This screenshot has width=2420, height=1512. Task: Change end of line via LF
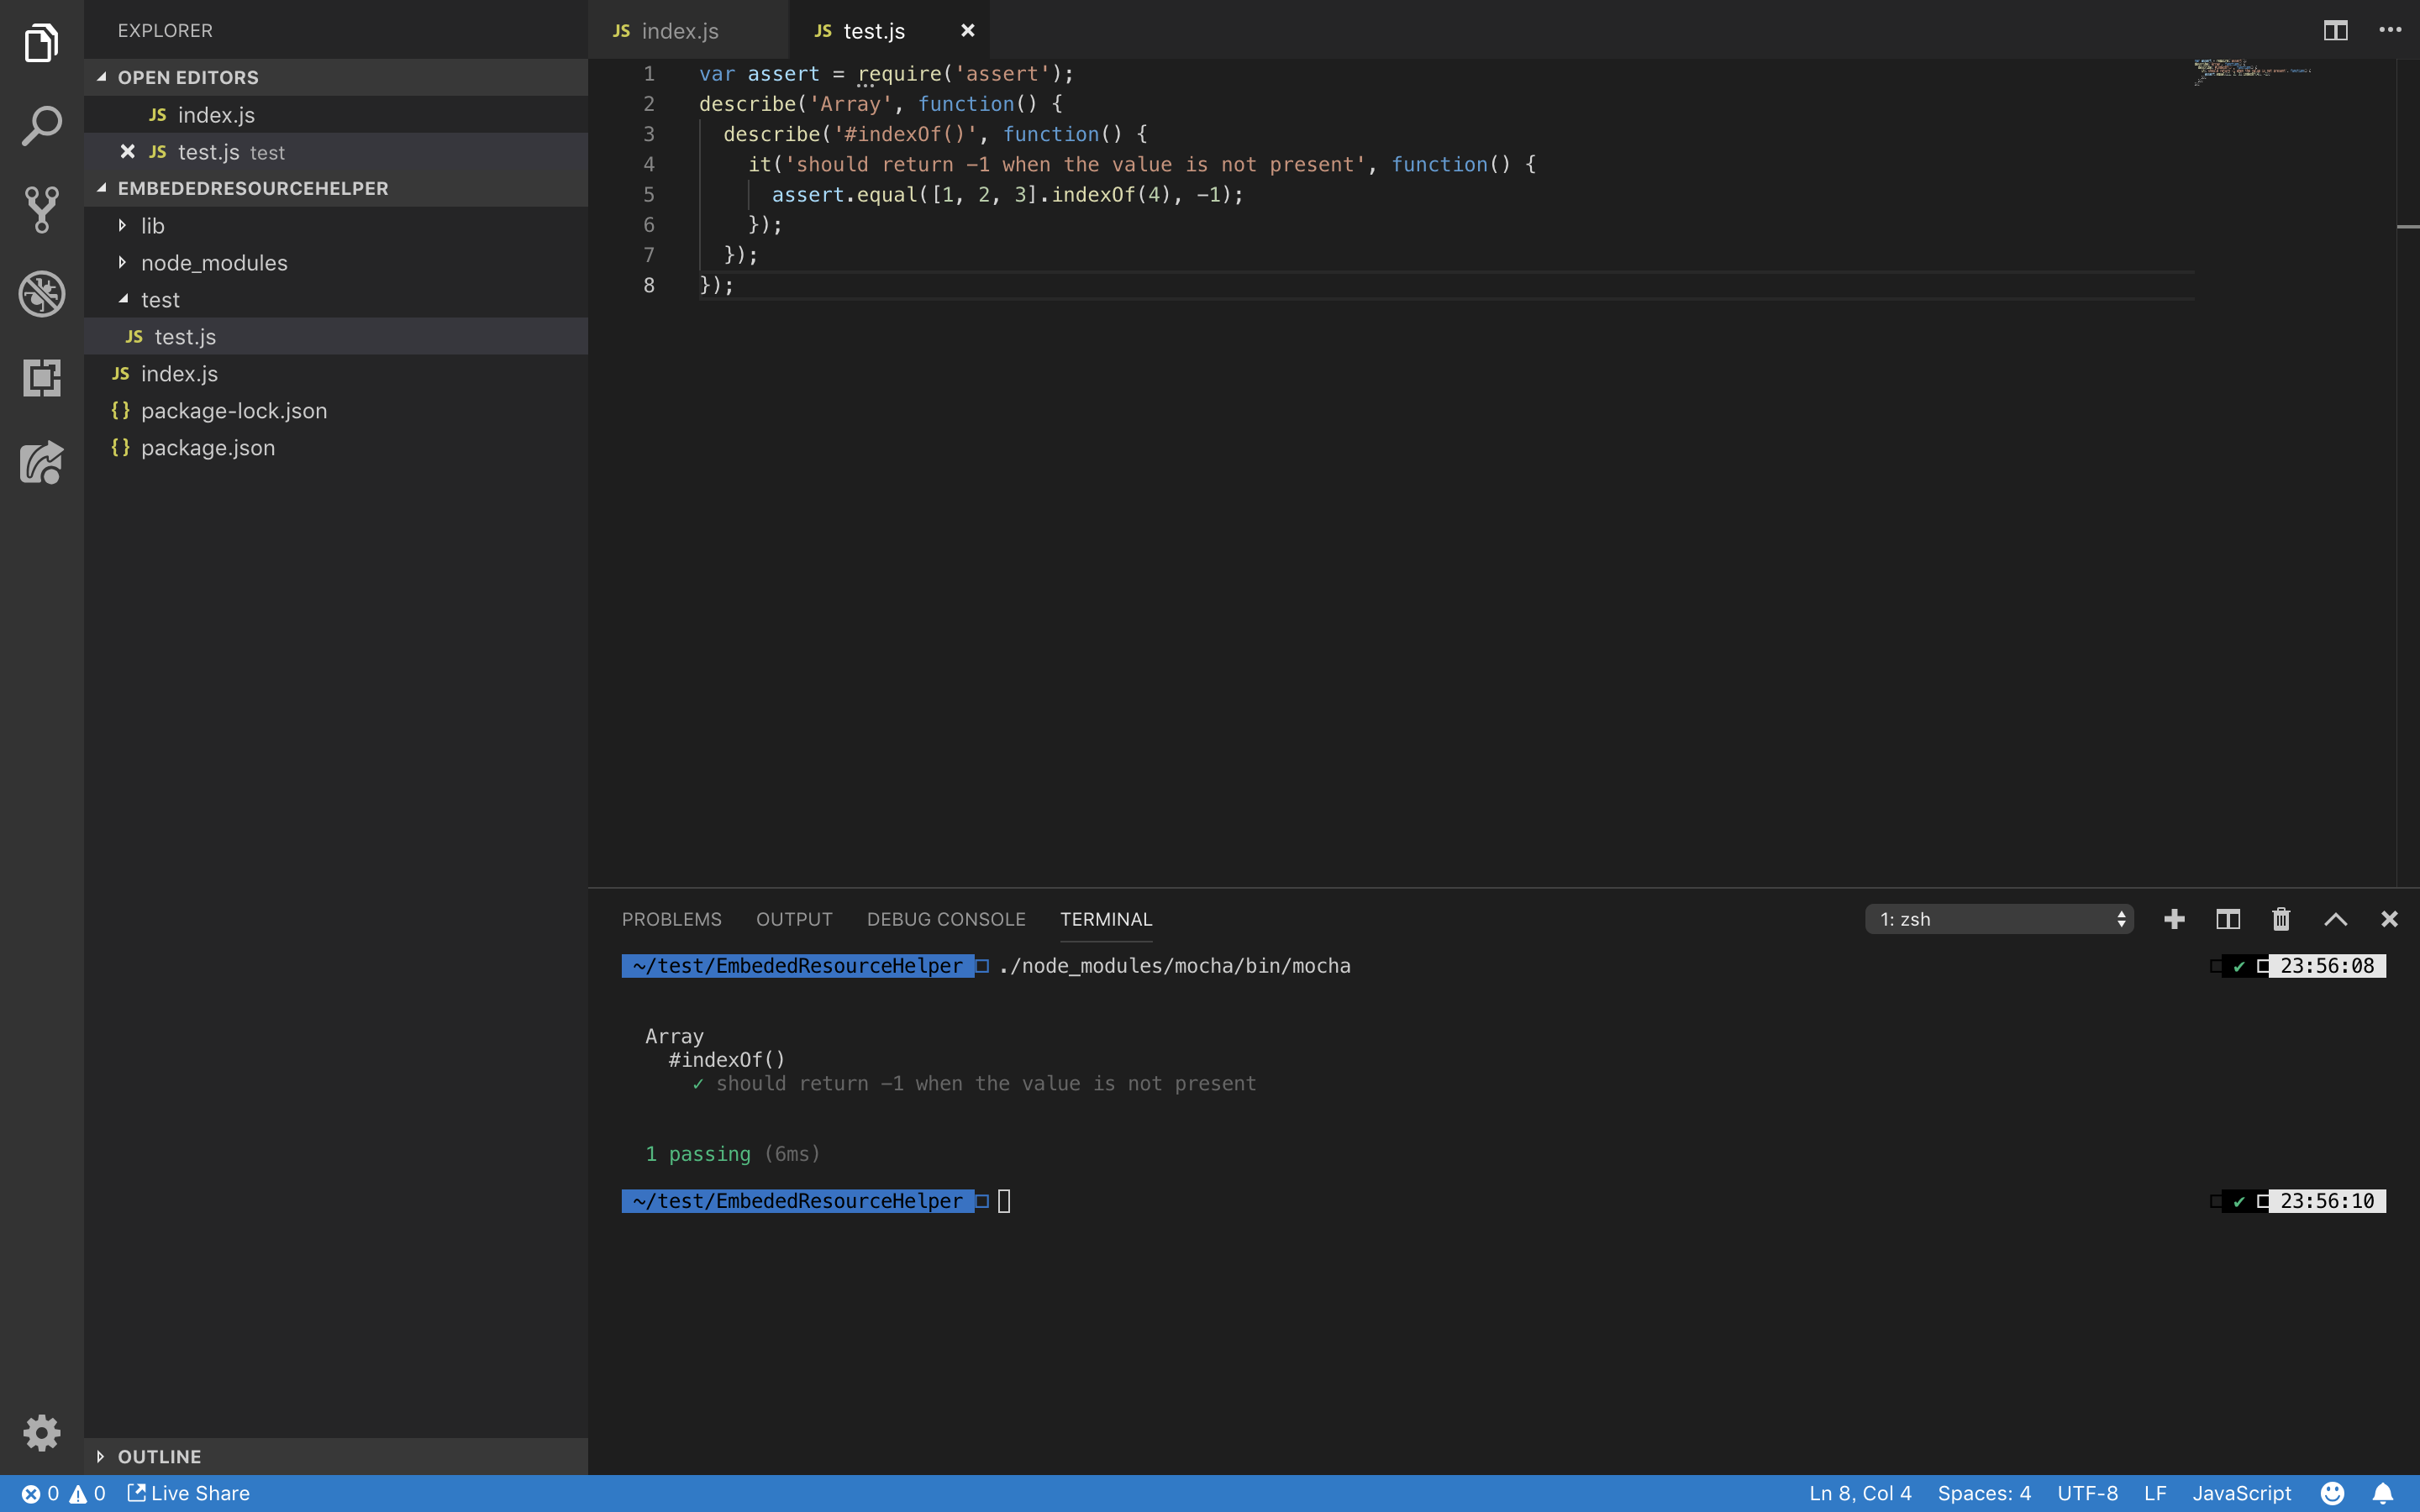pyautogui.click(x=2155, y=1493)
